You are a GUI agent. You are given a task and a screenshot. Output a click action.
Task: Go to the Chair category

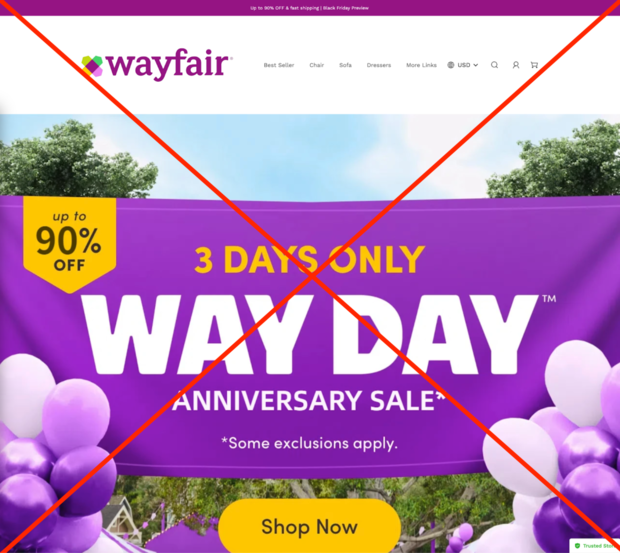click(x=316, y=65)
